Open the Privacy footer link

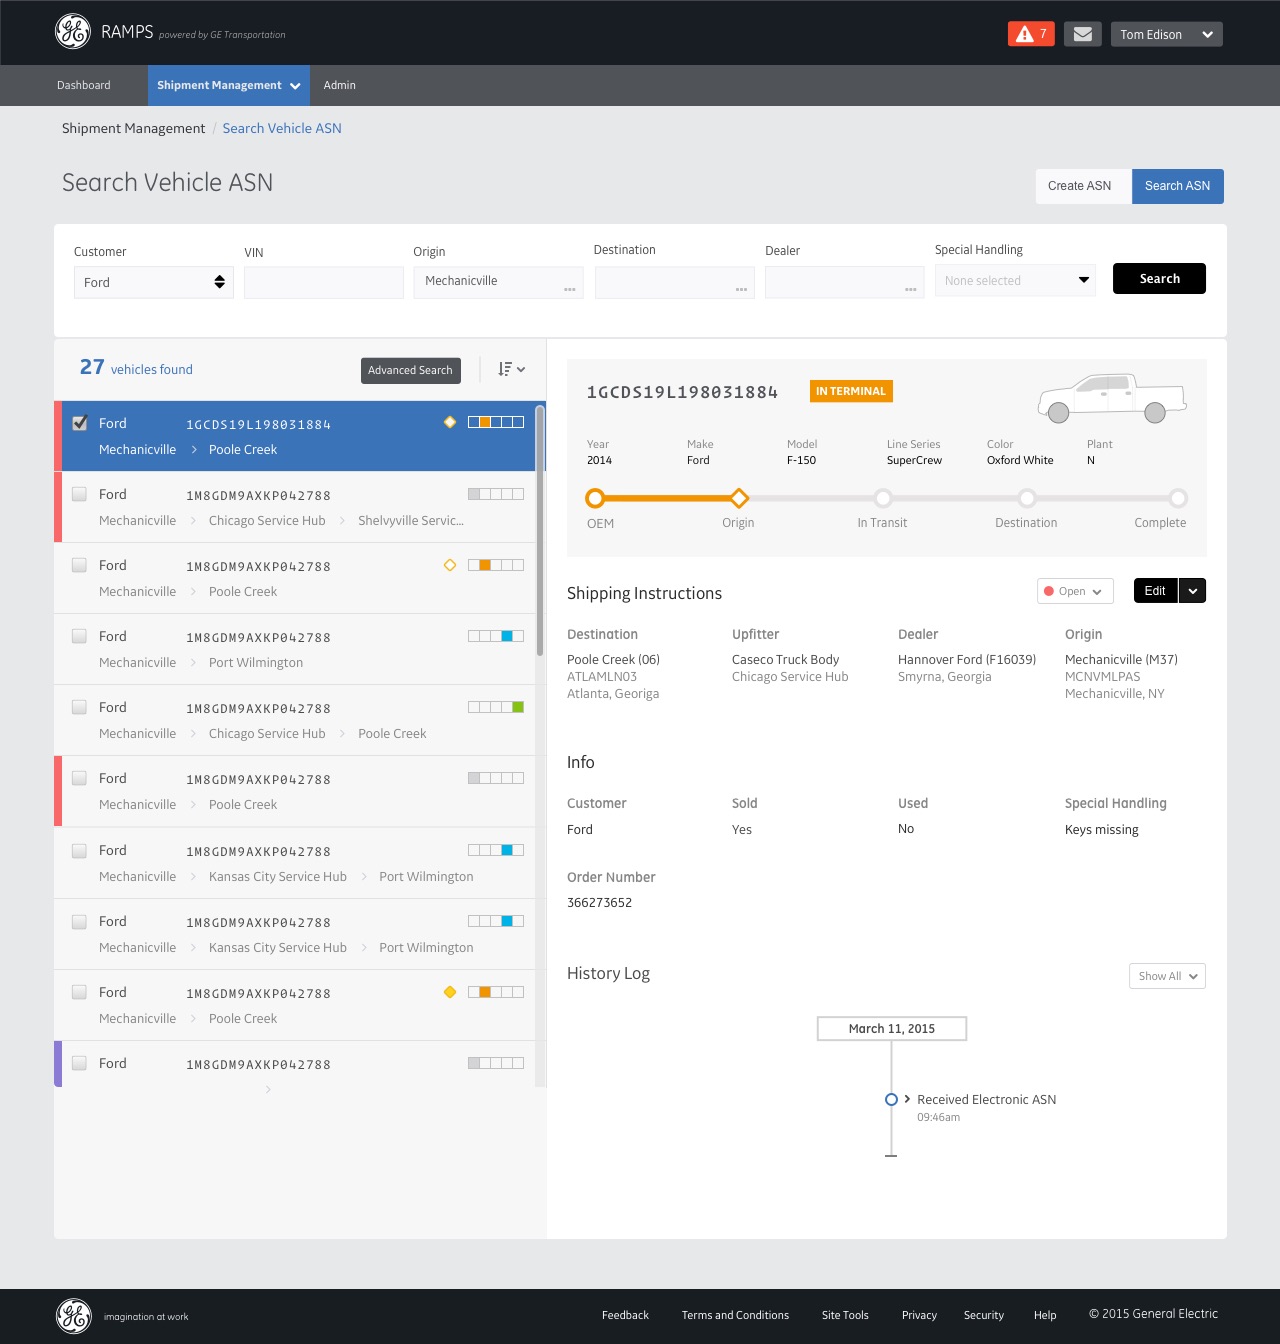(x=919, y=1315)
